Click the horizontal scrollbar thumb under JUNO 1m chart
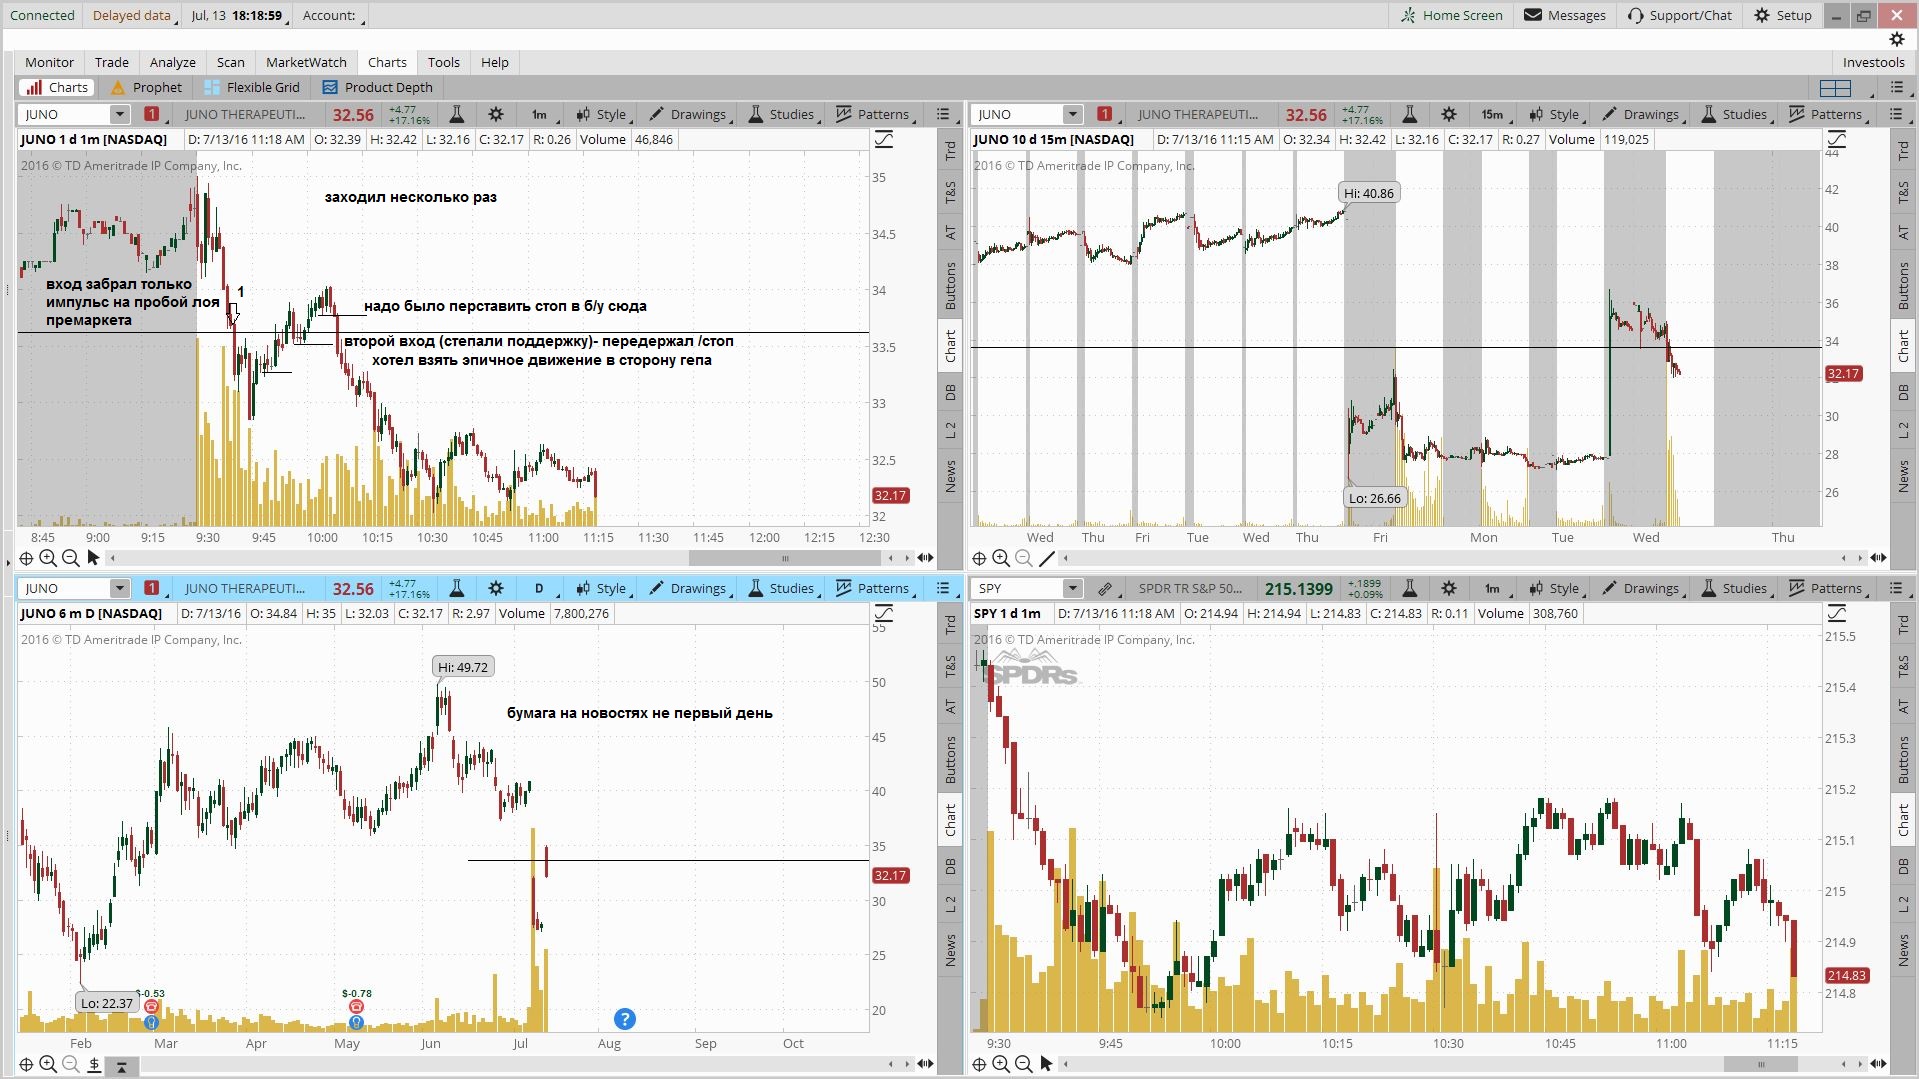Viewport: 1919px width, 1079px height. coord(785,558)
